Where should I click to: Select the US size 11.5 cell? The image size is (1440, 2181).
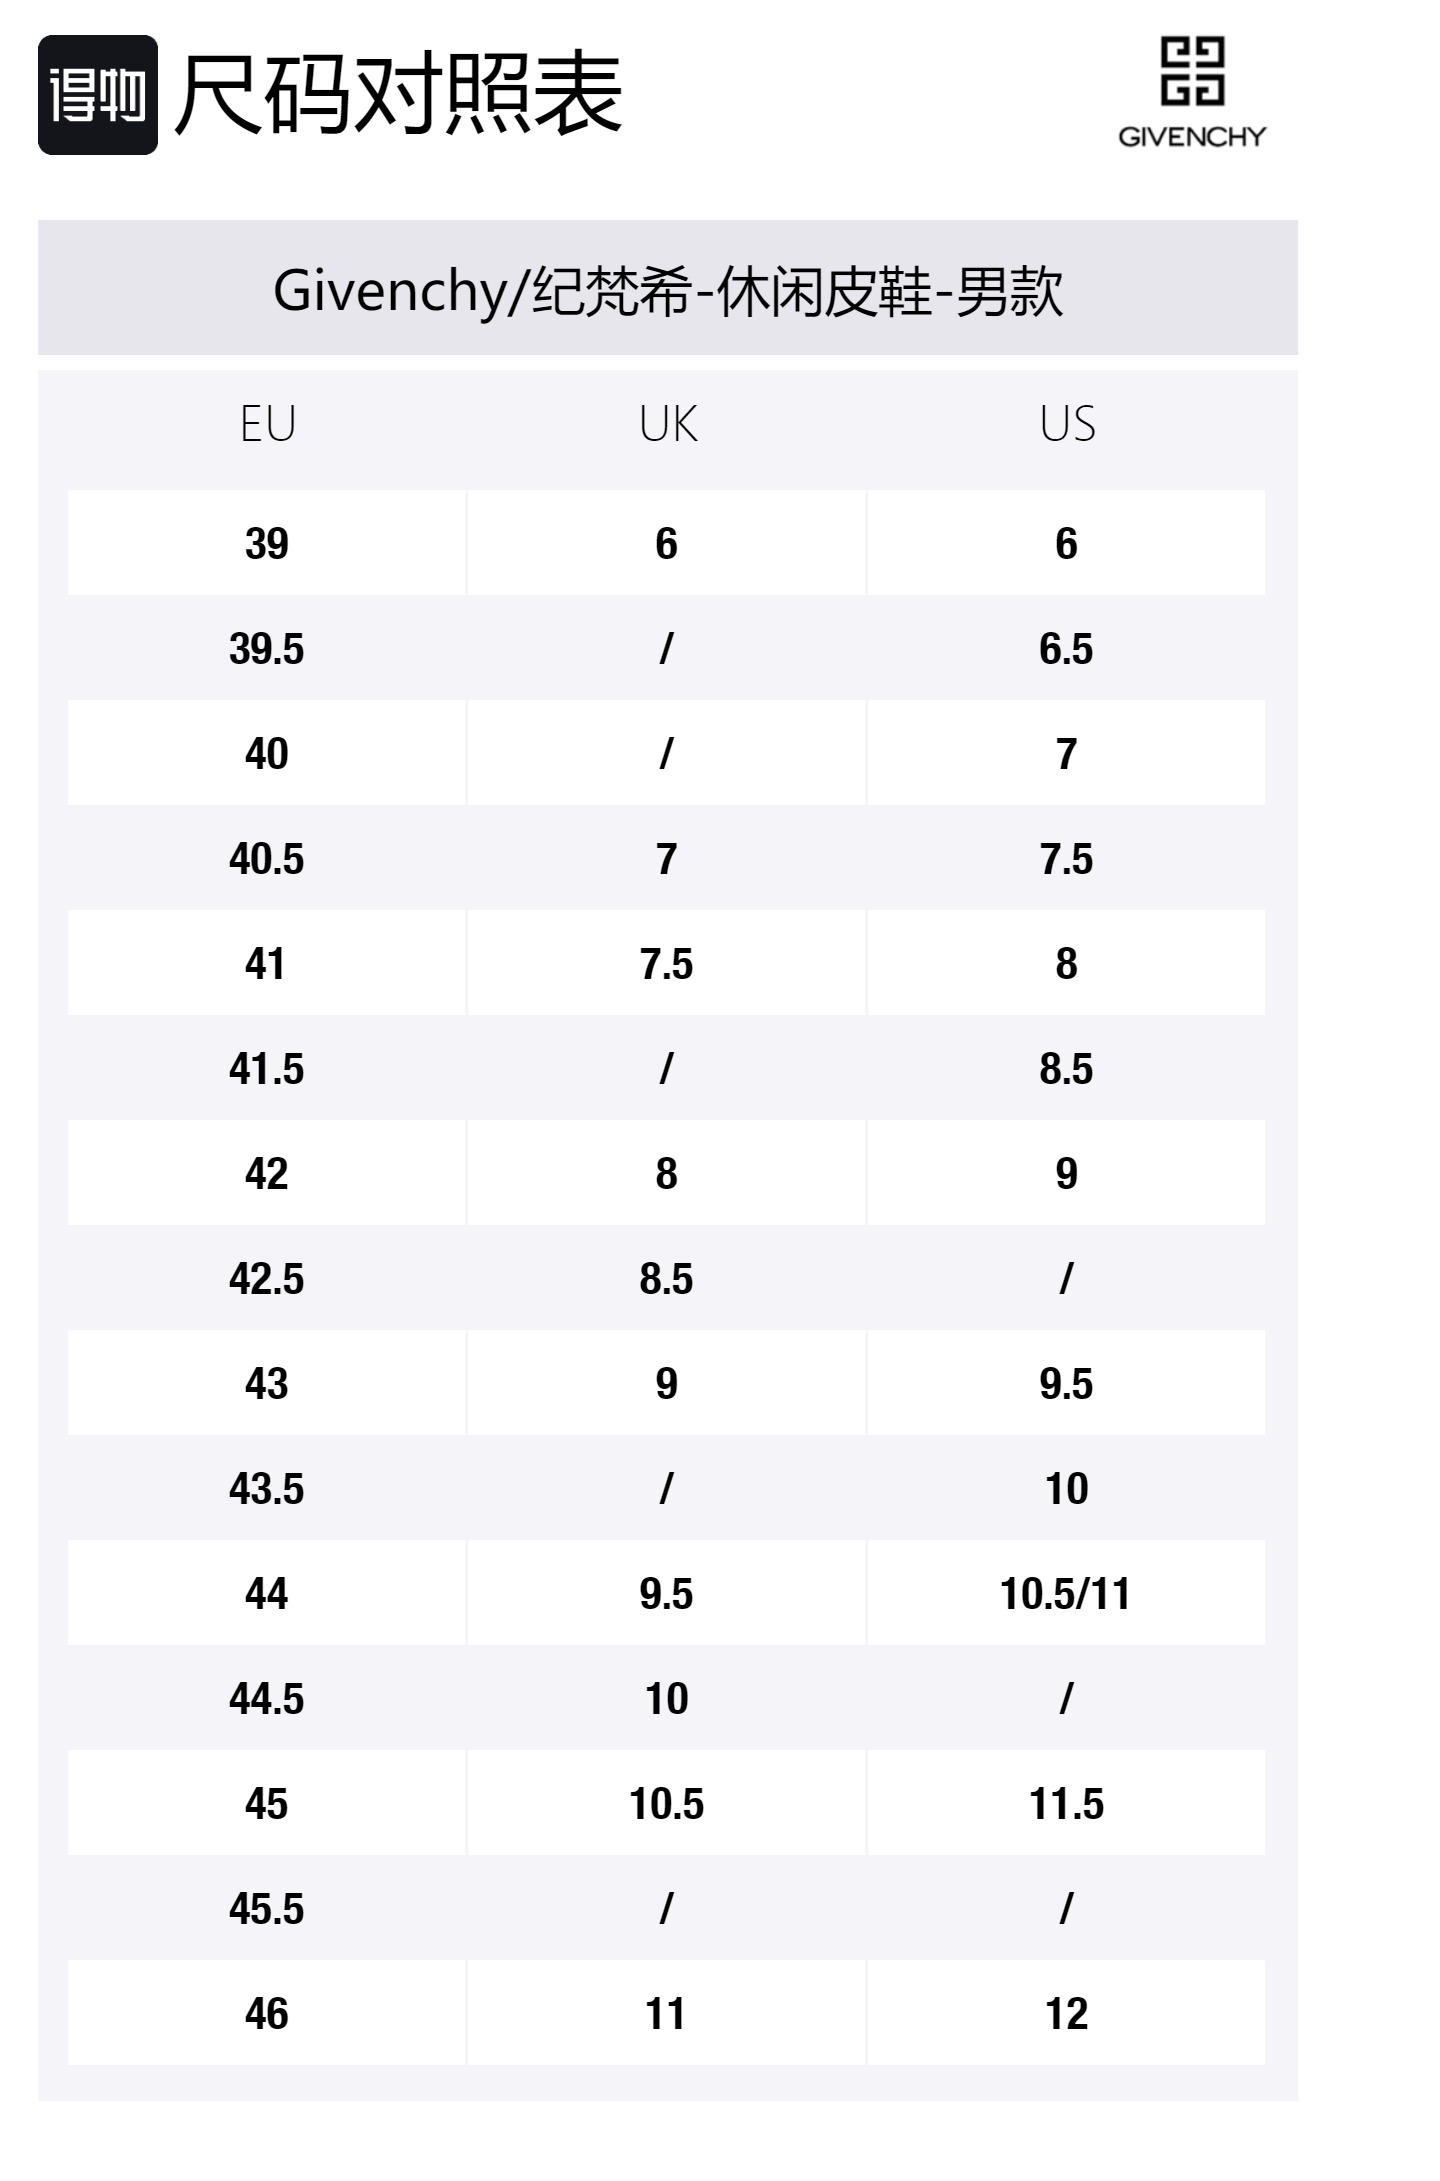click(x=1066, y=1804)
